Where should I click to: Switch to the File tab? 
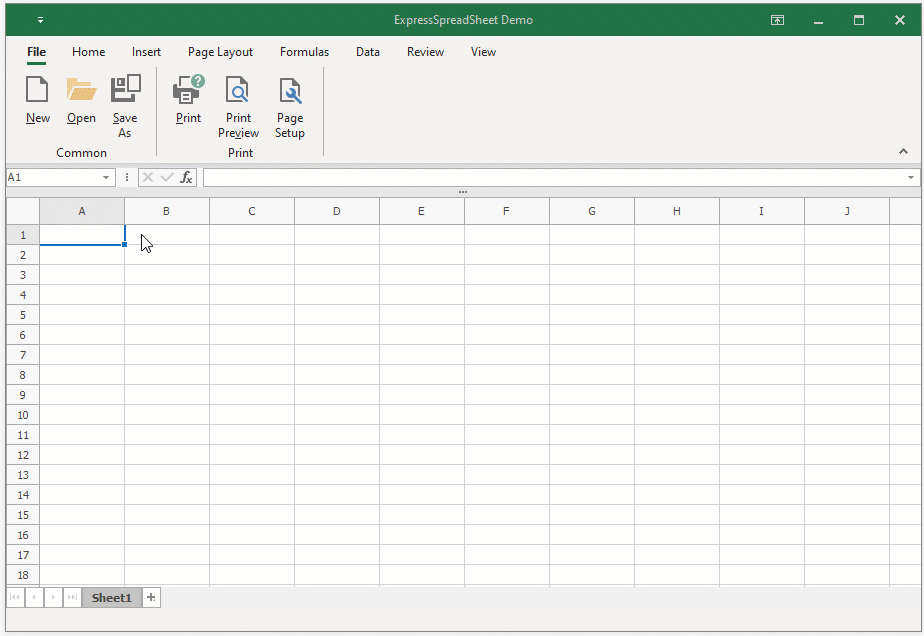coord(37,52)
